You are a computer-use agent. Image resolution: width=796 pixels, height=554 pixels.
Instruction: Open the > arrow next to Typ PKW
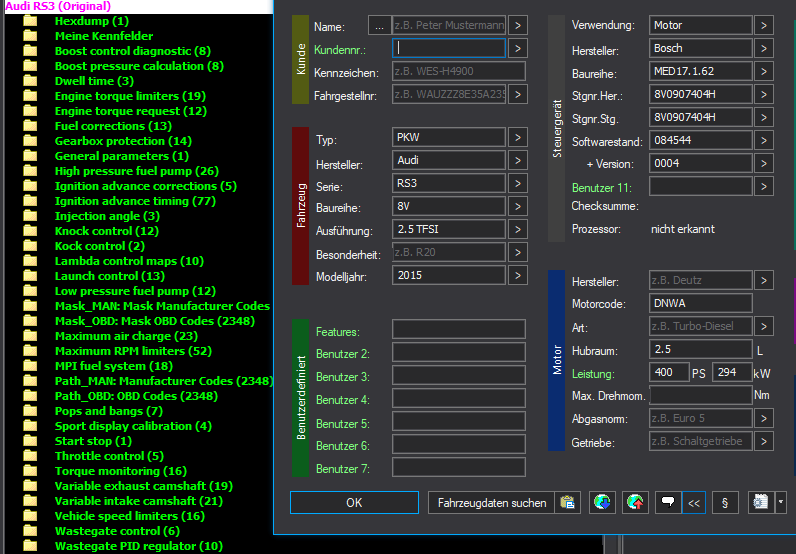[518, 137]
